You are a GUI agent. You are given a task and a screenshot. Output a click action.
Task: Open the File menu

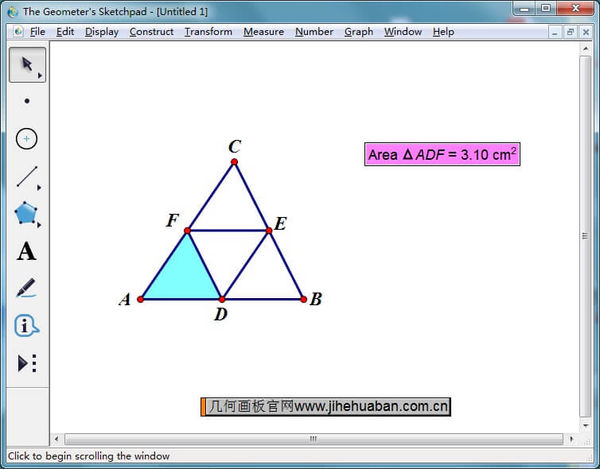[38, 32]
